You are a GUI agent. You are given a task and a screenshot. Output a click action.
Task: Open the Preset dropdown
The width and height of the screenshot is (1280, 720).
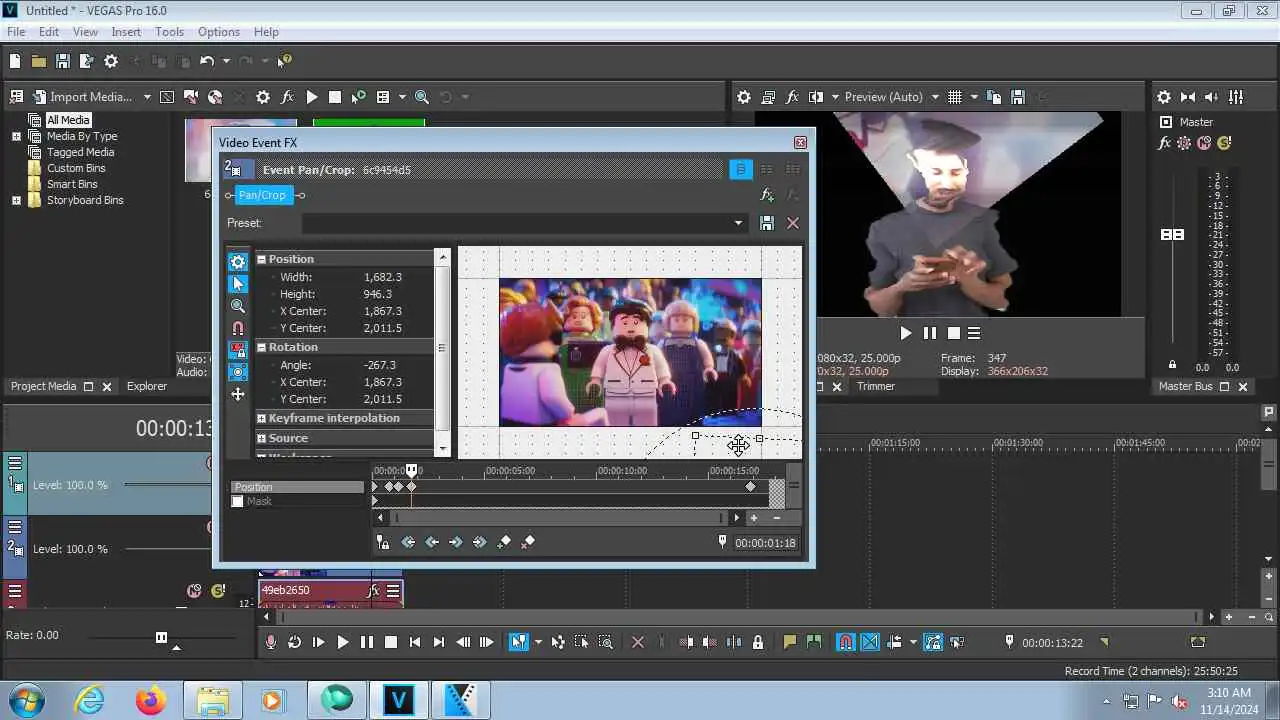coord(739,223)
